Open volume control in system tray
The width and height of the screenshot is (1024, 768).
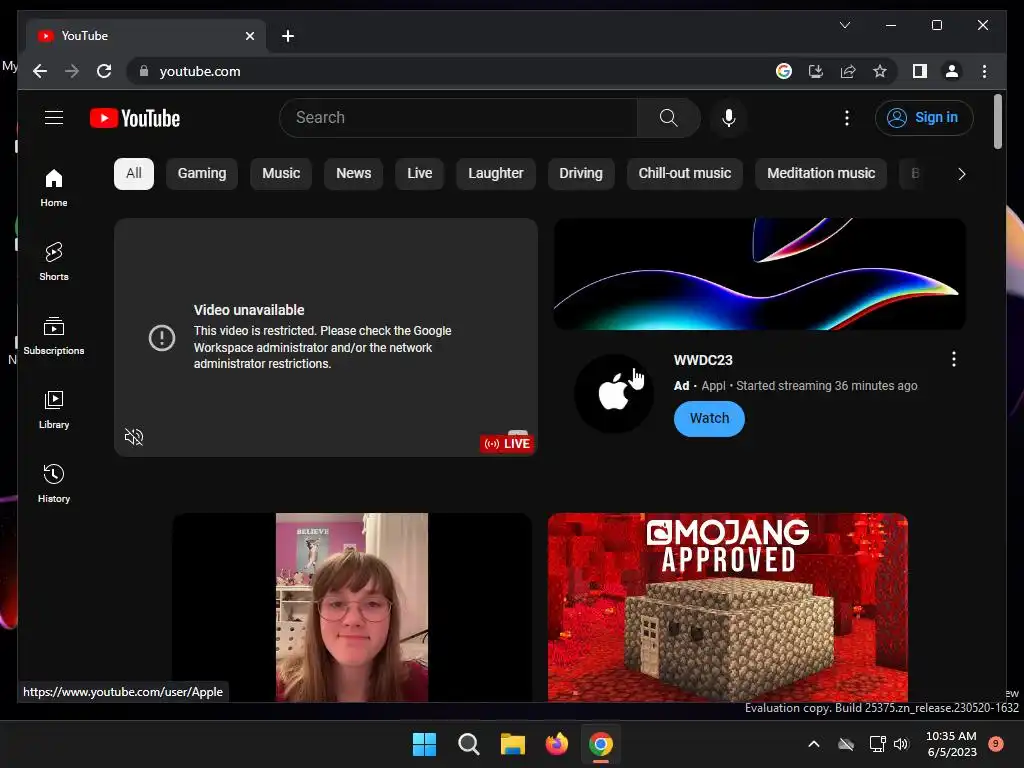901,744
